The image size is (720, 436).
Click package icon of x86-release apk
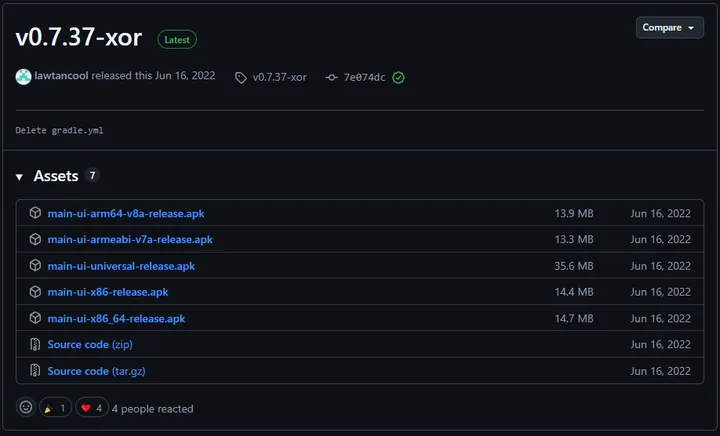tap(35, 291)
